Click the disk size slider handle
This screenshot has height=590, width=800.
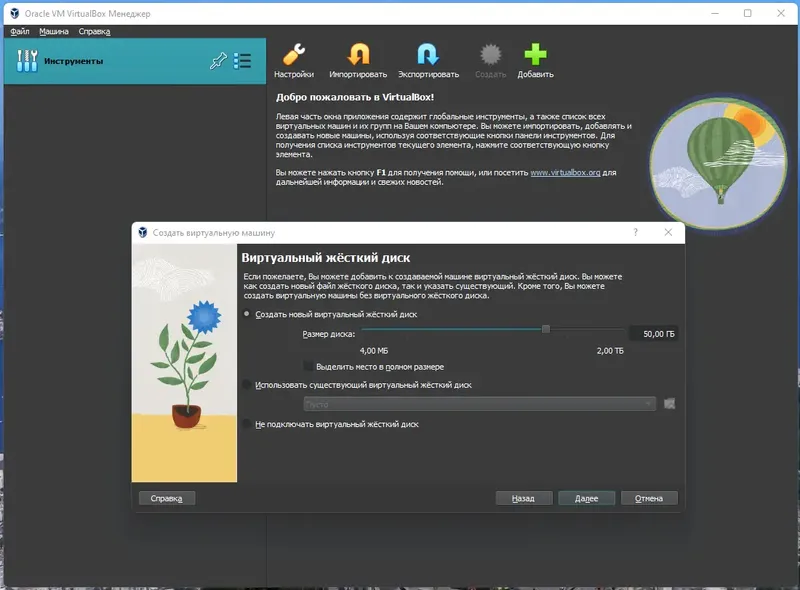[546, 329]
